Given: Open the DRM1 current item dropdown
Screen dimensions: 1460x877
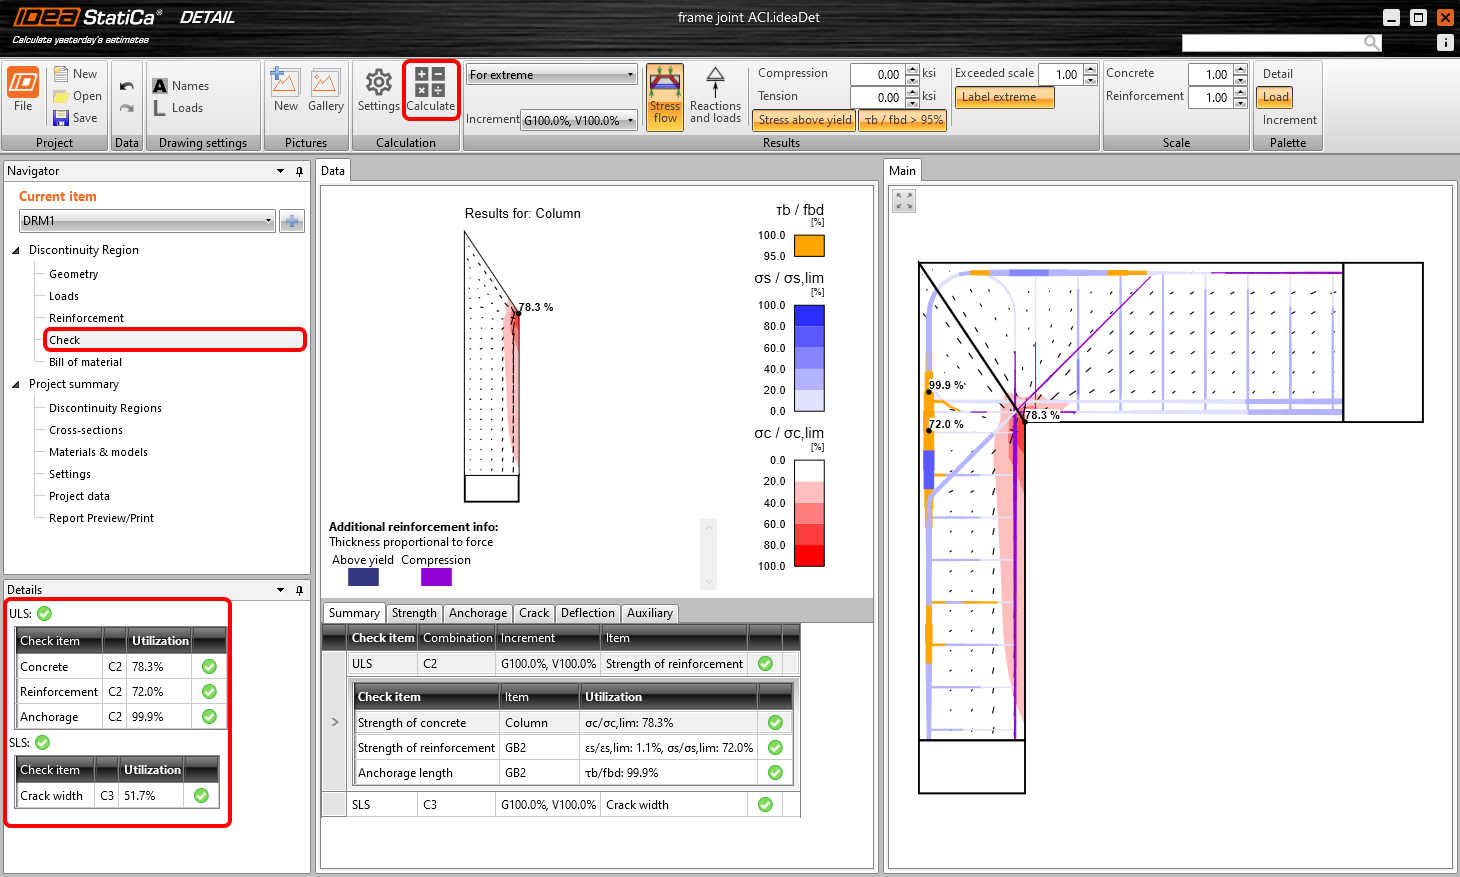Looking at the screenshot, I should tap(147, 221).
